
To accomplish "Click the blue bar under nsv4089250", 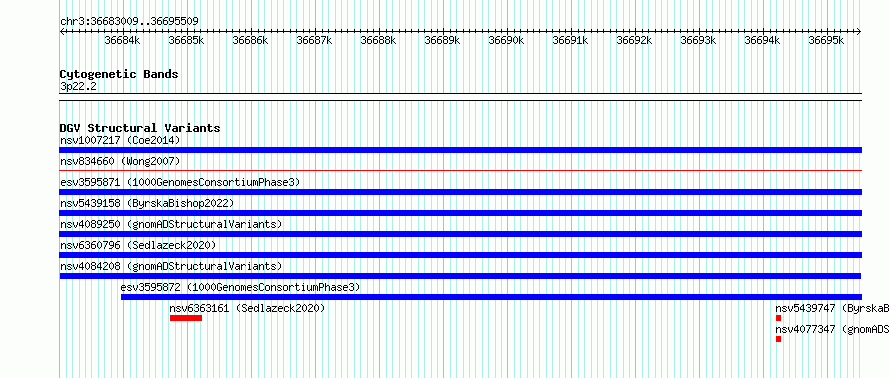I will (x=461, y=234).
